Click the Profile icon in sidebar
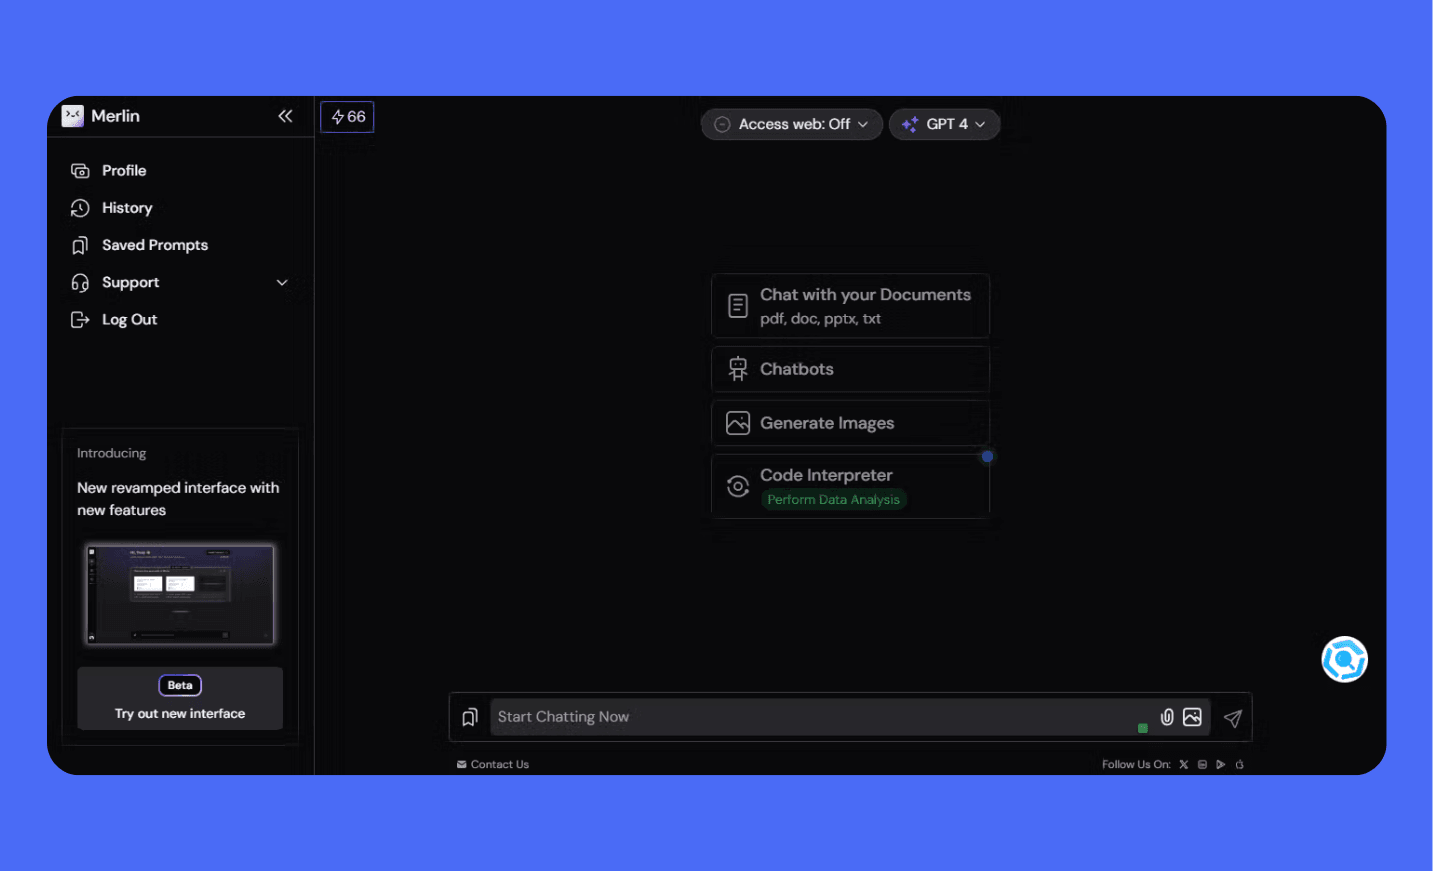This screenshot has height=872, width=1434. pos(80,171)
